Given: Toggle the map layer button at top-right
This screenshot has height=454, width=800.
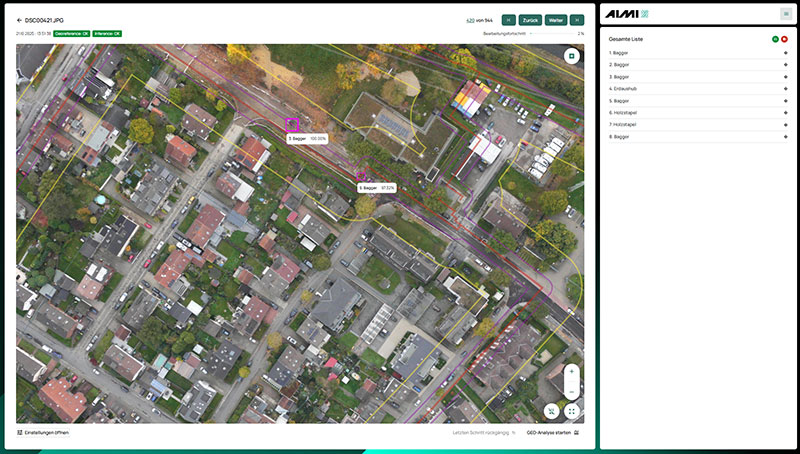Looking at the screenshot, I should click(572, 56).
